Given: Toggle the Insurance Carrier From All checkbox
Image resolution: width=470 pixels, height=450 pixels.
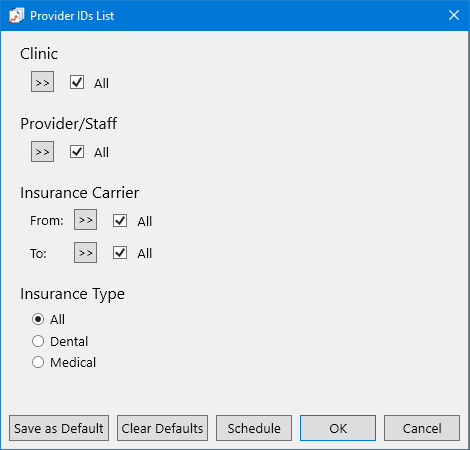Looking at the screenshot, I should point(120,220).
